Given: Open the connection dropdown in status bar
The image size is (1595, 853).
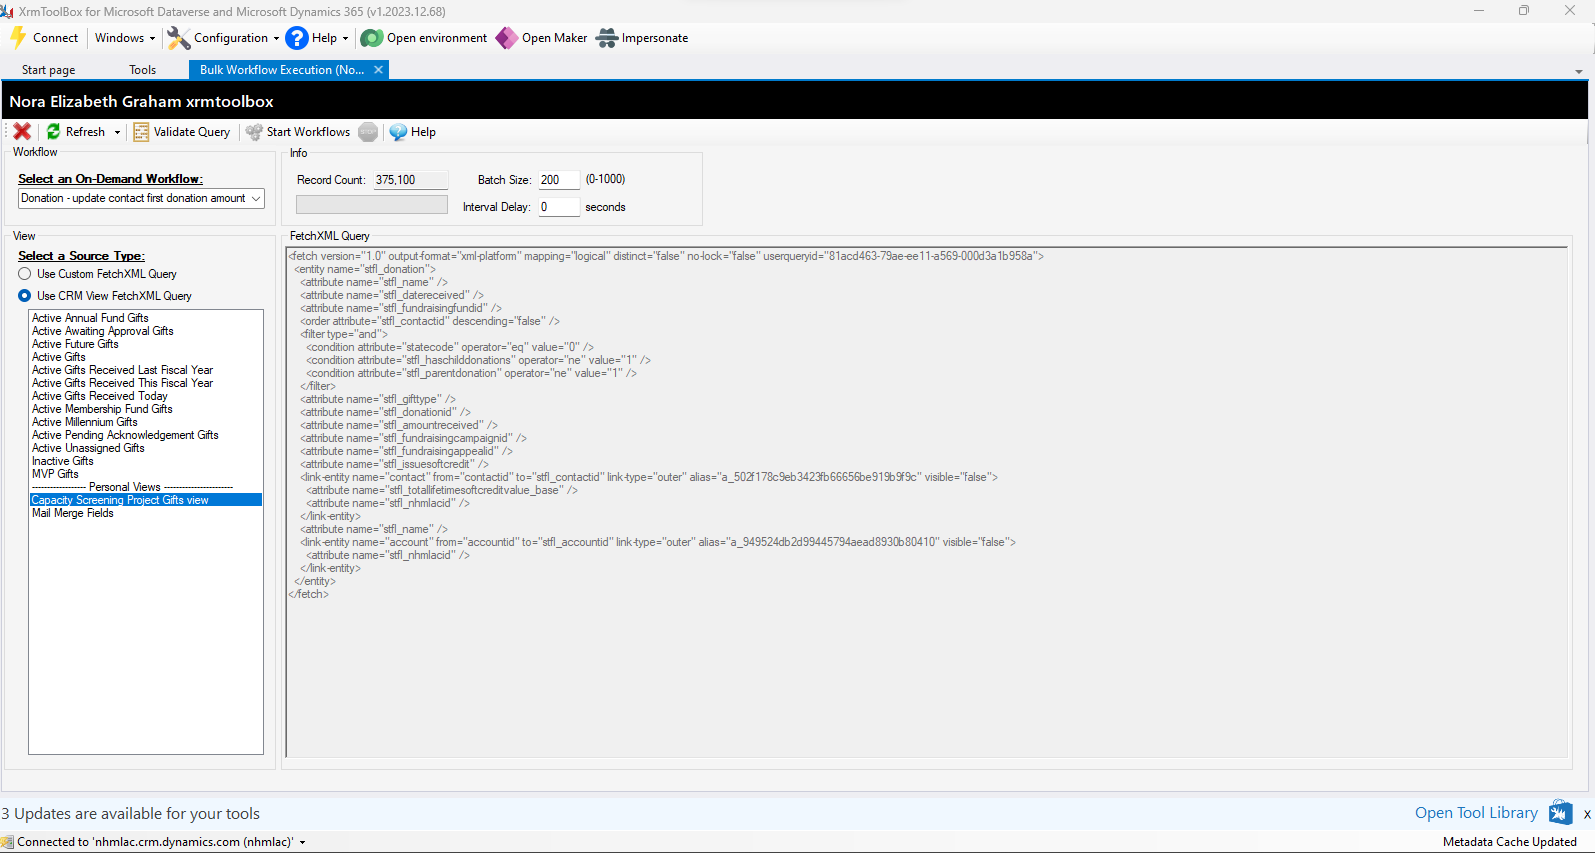Looking at the screenshot, I should (302, 842).
